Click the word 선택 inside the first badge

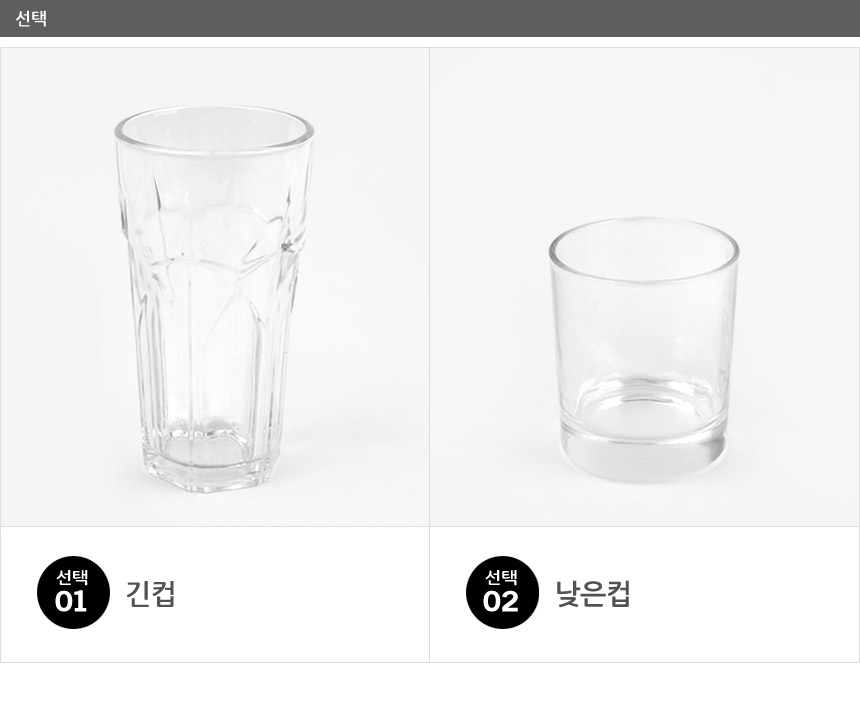(x=72, y=577)
